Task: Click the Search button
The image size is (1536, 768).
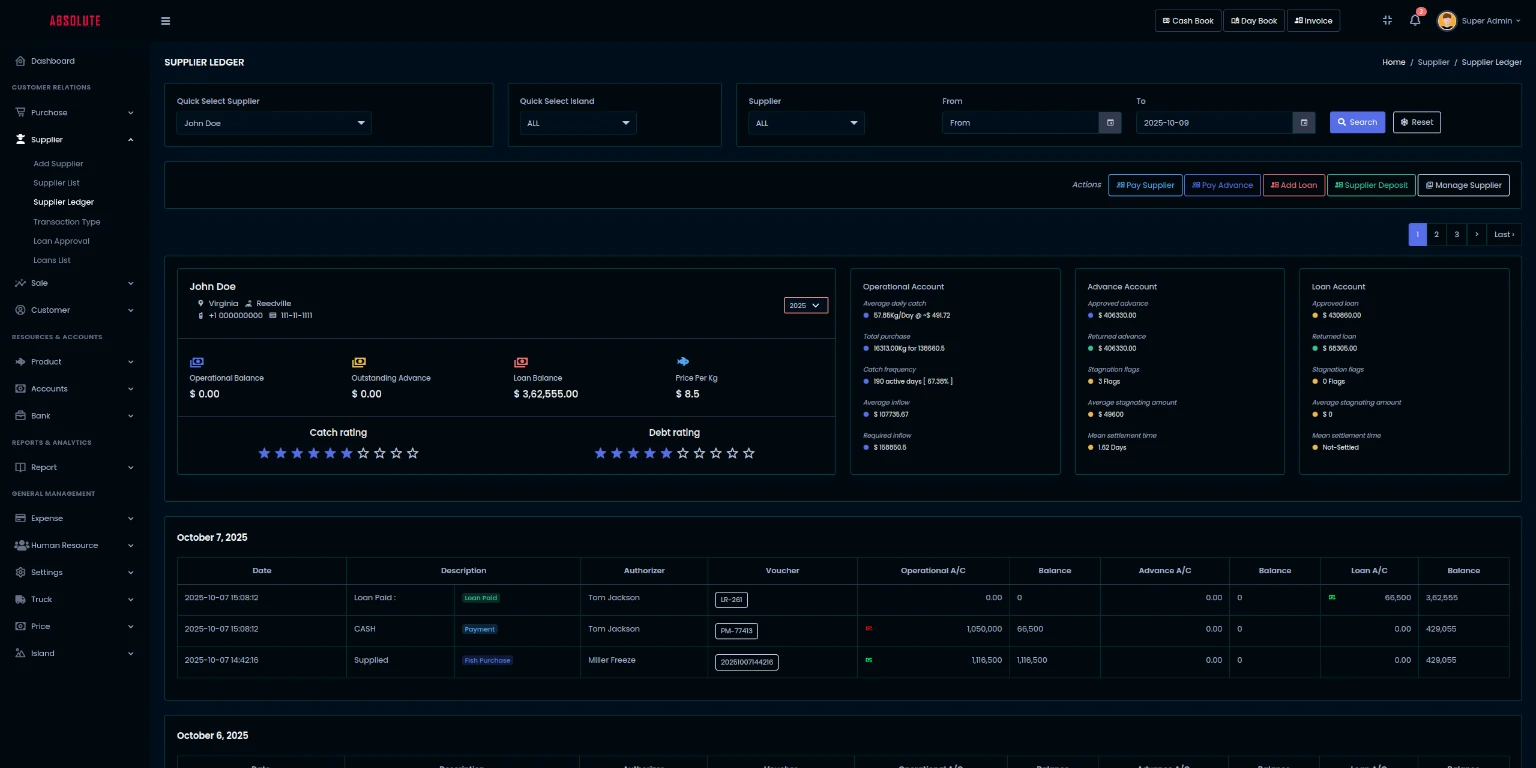Action: 1357,122
